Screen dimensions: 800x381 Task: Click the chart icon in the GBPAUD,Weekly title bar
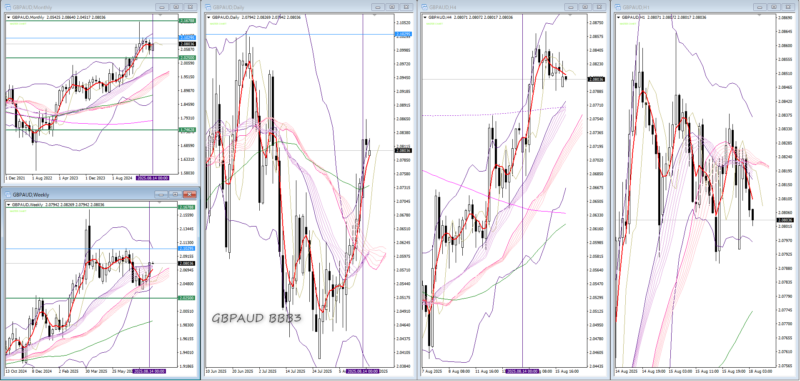tap(8, 194)
